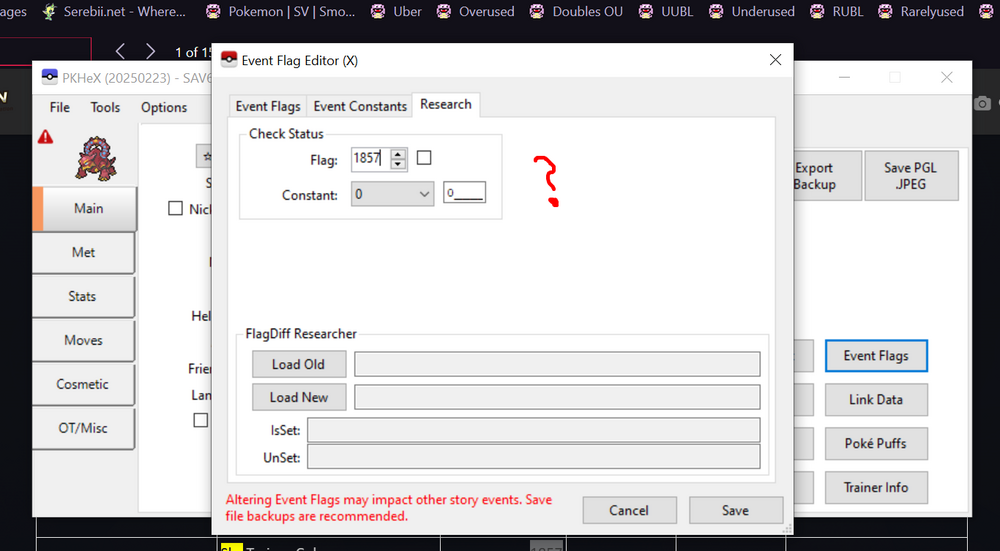Viewport: 1000px width, 551px height.
Task: Open the Tools menu
Action: (x=105, y=107)
